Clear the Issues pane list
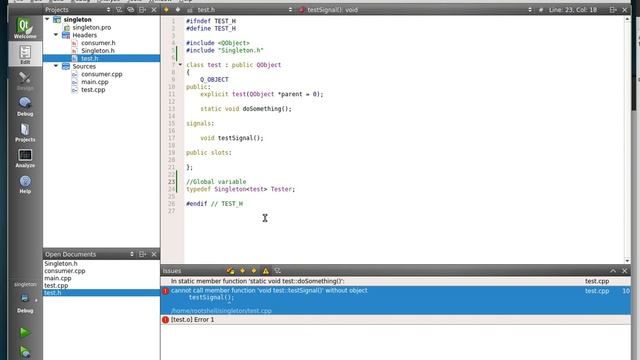The width and height of the screenshot is (640, 360). [230, 271]
